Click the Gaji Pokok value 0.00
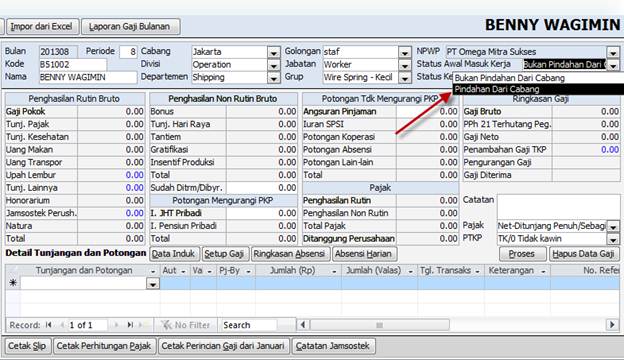Screen dimensions: 624x360 click(111, 111)
